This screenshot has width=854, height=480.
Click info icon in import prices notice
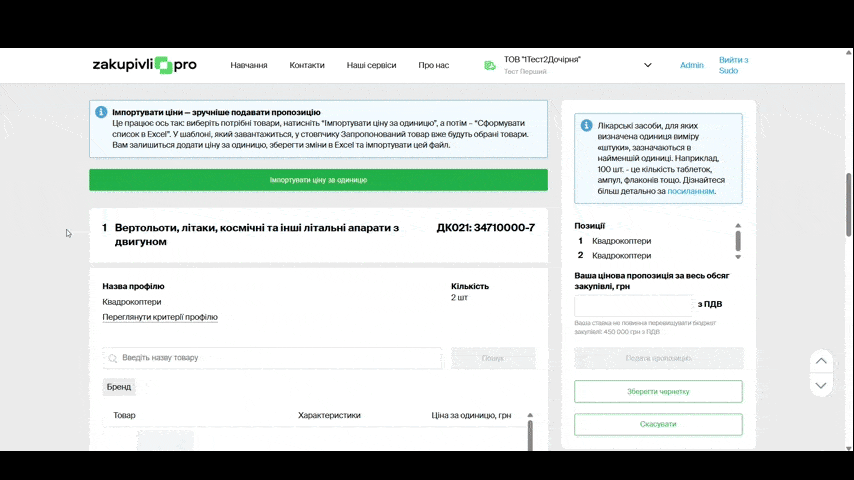pyautogui.click(x=101, y=112)
